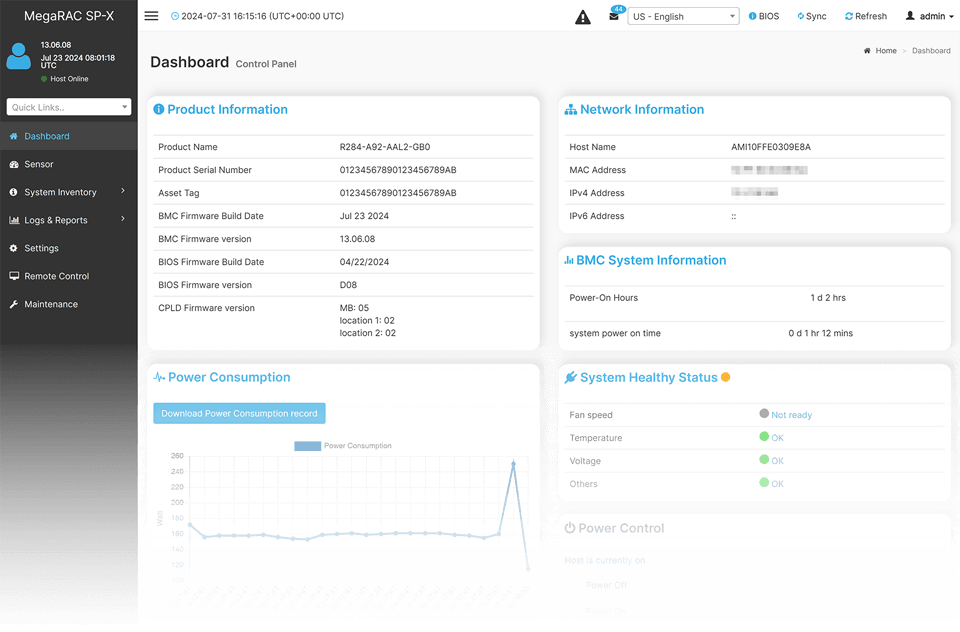Toggle the Power Consumption legend color box
Image resolution: width=960 pixels, height=632 pixels.
coord(307,446)
